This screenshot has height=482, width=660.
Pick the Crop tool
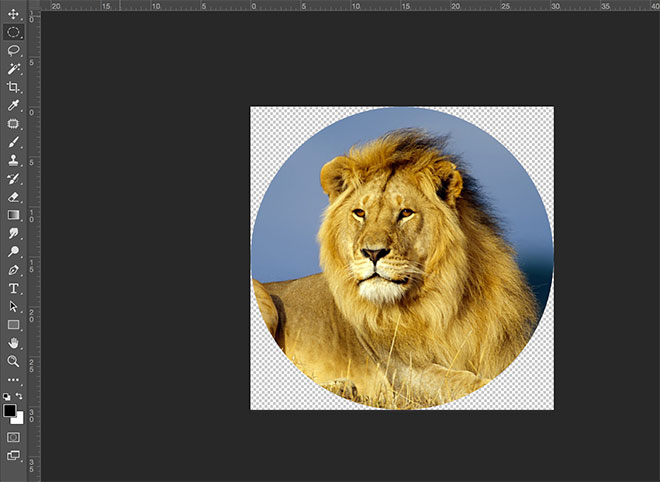point(14,87)
